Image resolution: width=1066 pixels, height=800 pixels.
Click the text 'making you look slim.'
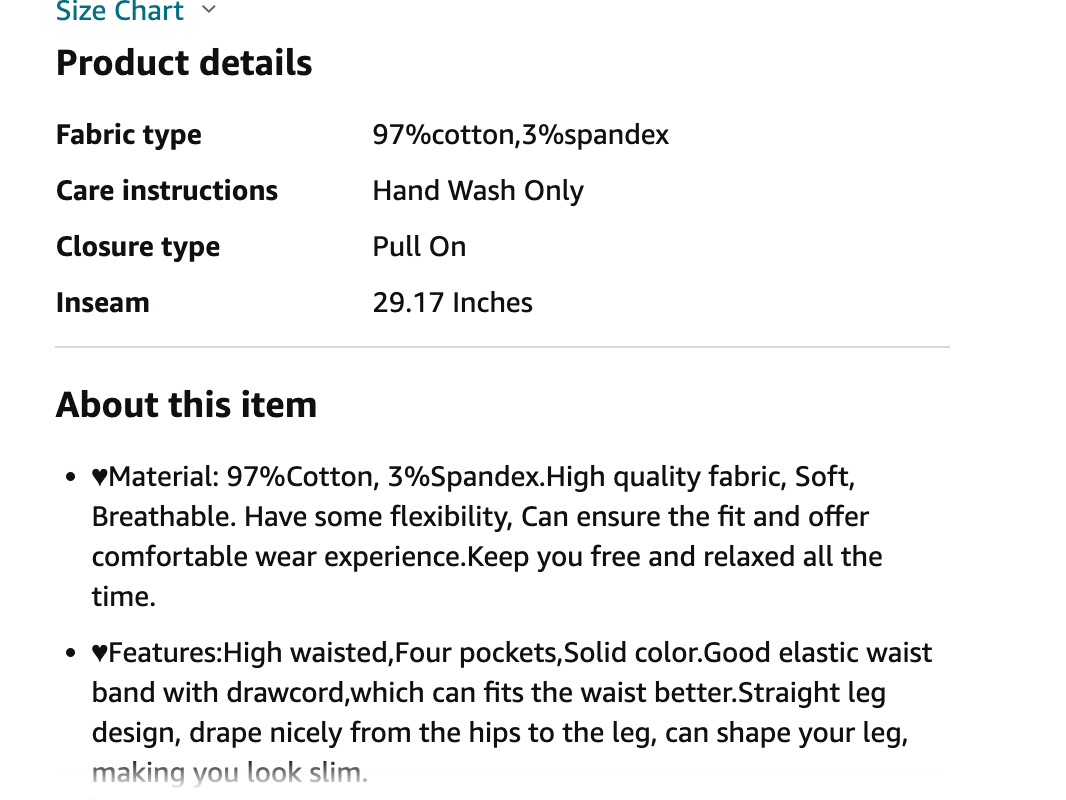tap(230, 773)
